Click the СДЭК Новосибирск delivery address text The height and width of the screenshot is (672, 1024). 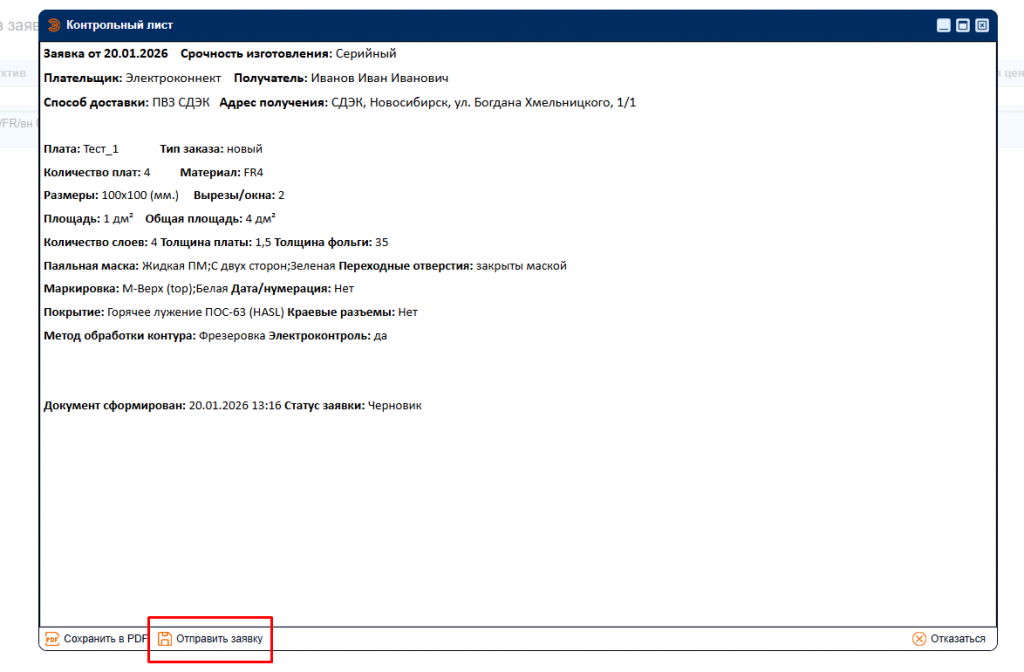coord(483,103)
